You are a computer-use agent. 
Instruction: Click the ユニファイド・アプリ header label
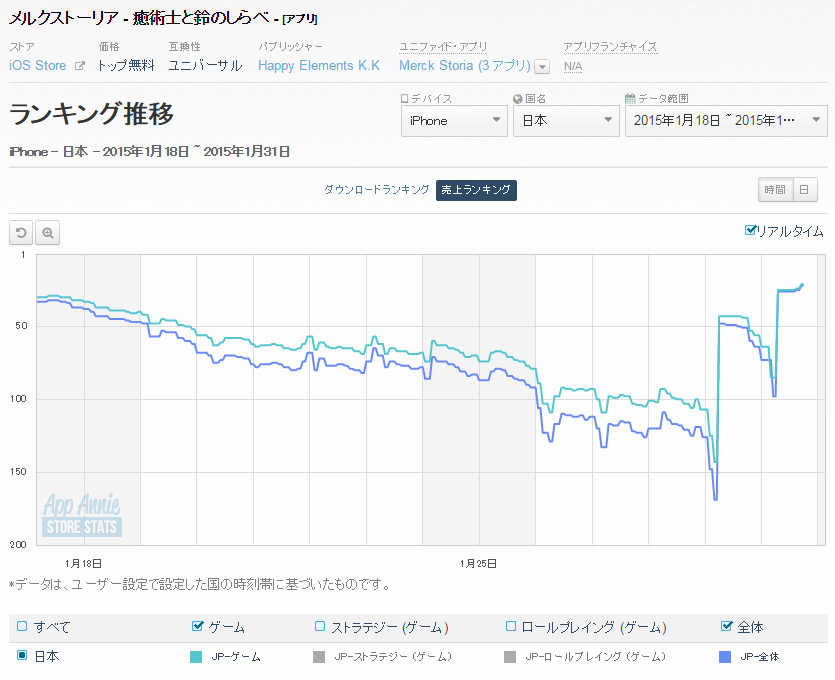443,47
